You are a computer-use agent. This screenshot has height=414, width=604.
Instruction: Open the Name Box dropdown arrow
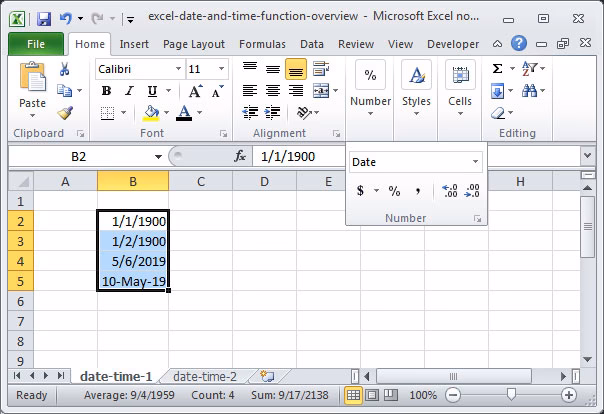pos(158,157)
